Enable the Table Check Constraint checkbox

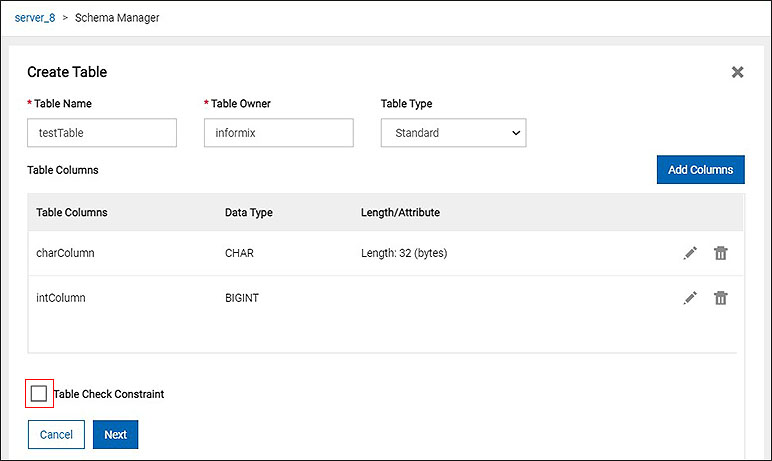click(x=39, y=394)
